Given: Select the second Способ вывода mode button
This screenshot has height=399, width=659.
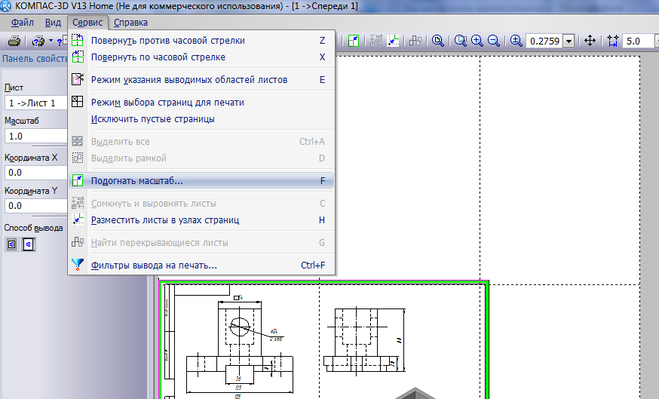Looking at the screenshot, I should click(x=29, y=244).
